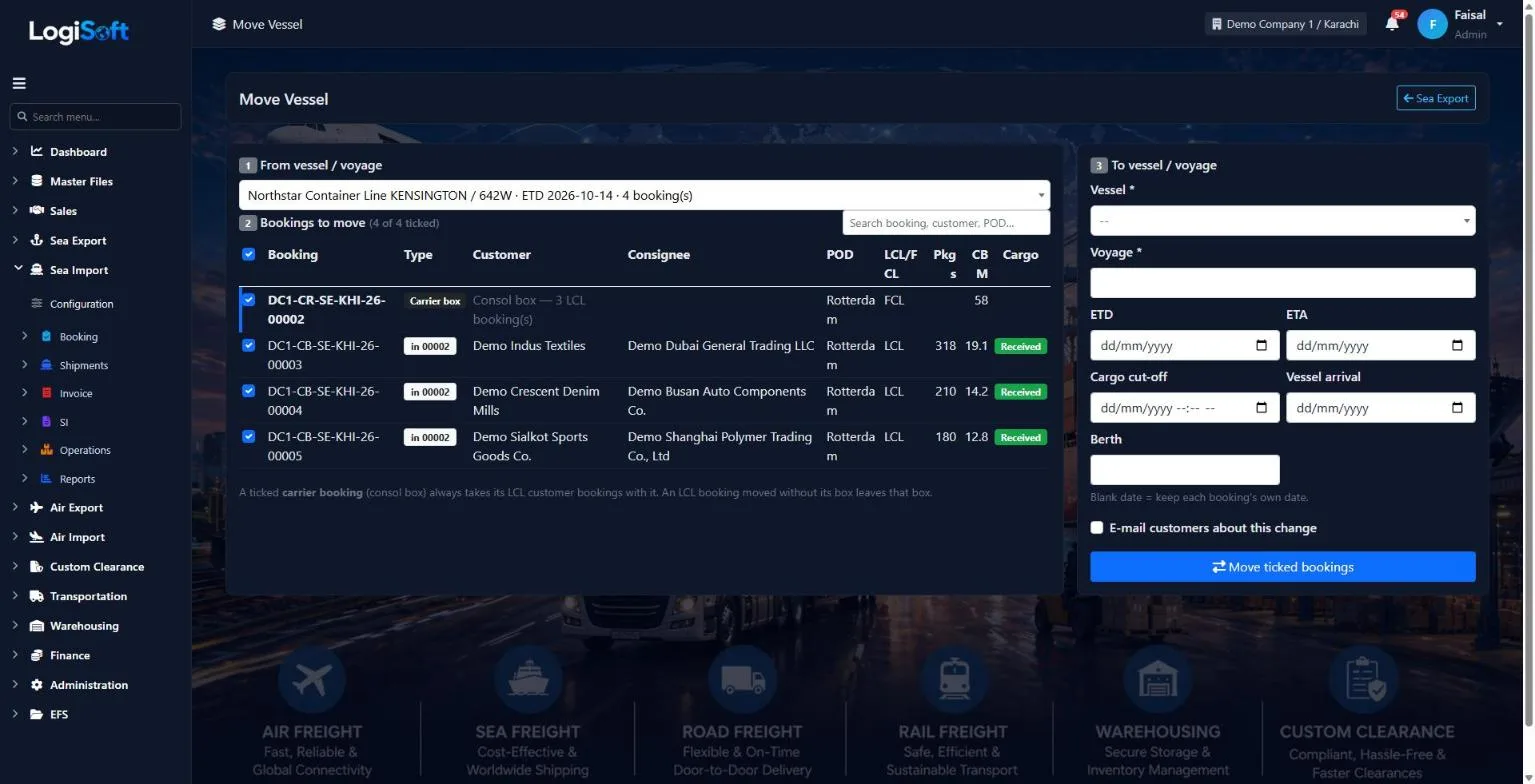1535x784 pixels.
Task: Click the Search menu input field
Action: (x=96, y=117)
